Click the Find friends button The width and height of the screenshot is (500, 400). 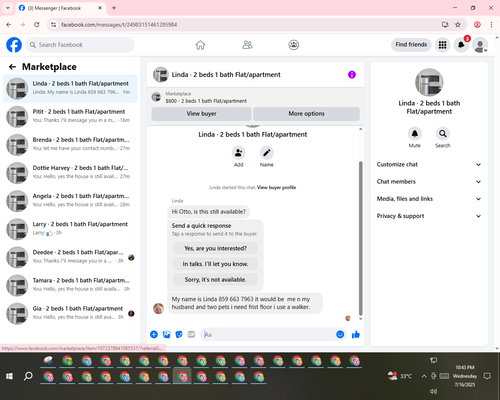tap(411, 45)
